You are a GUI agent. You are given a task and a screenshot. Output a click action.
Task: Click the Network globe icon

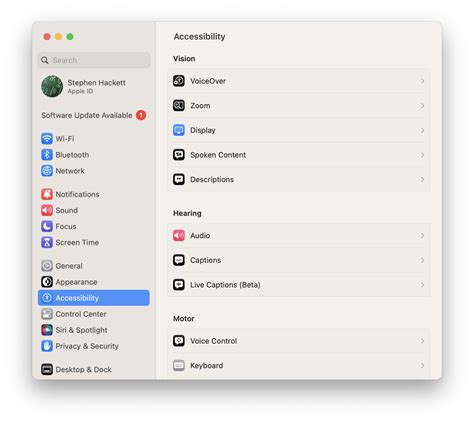[x=47, y=171]
